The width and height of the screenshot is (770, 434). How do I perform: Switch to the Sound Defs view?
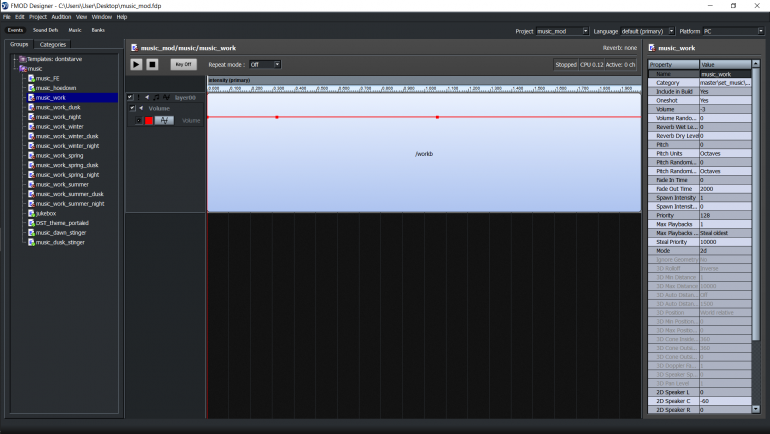(x=46, y=30)
